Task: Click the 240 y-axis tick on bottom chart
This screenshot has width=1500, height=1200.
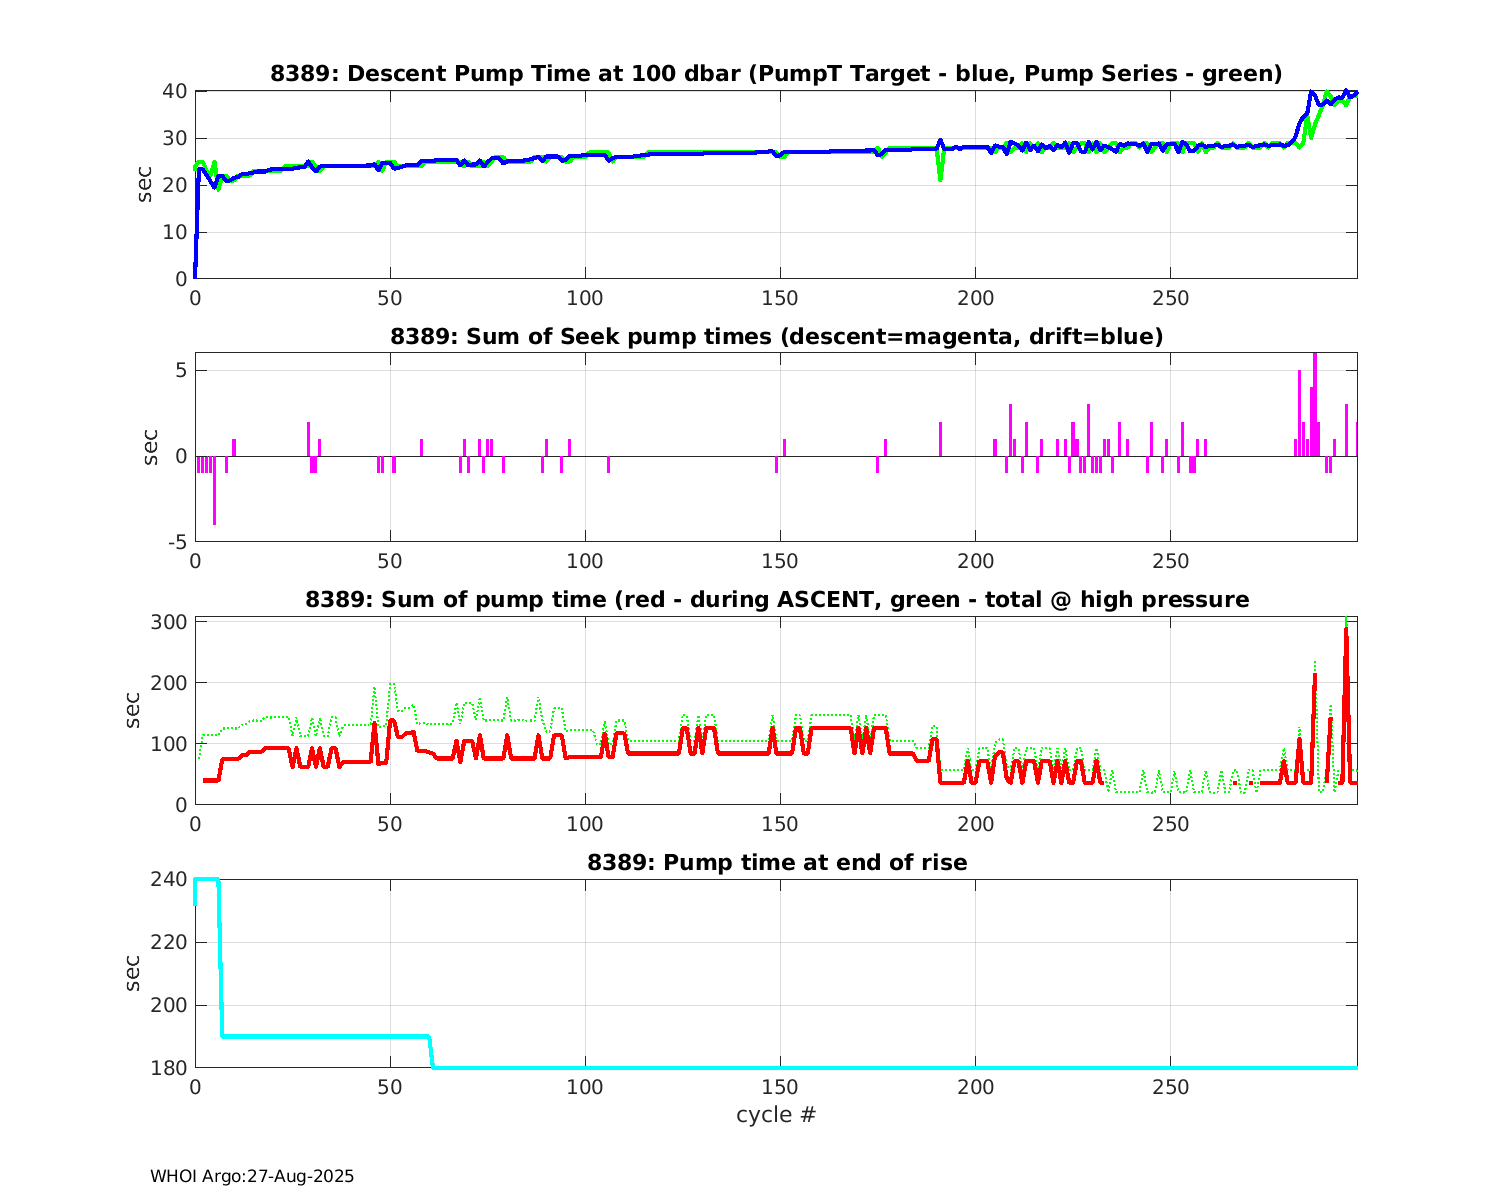Action: coord(170,880)
